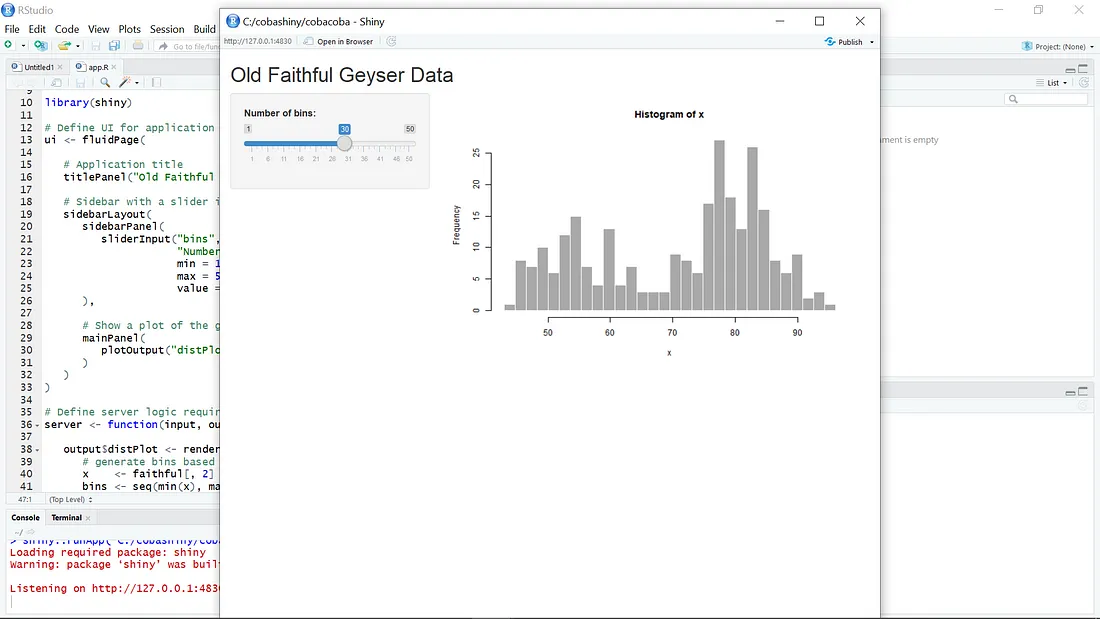
Task: Click the Code Tools magic wand icon
Action: click(x=124, y=82)
